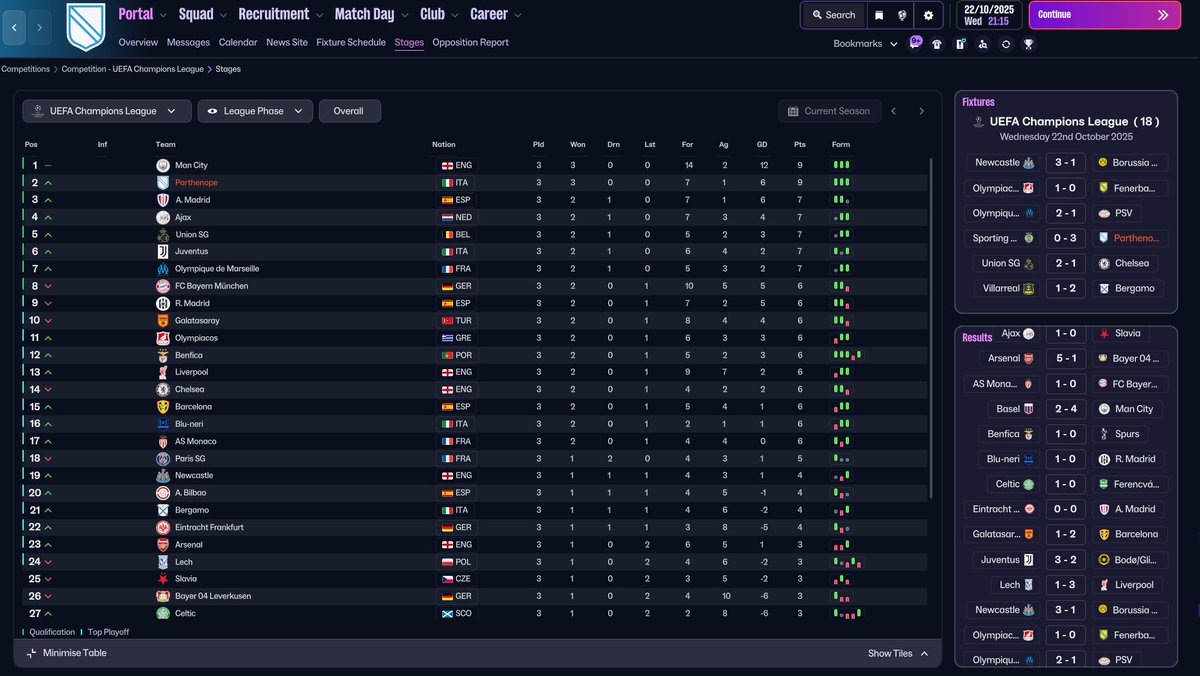Image resolution: width=1200 pixels, height=676 pixels.
Task: Open the Portal menu
Action: pos(136,14)
